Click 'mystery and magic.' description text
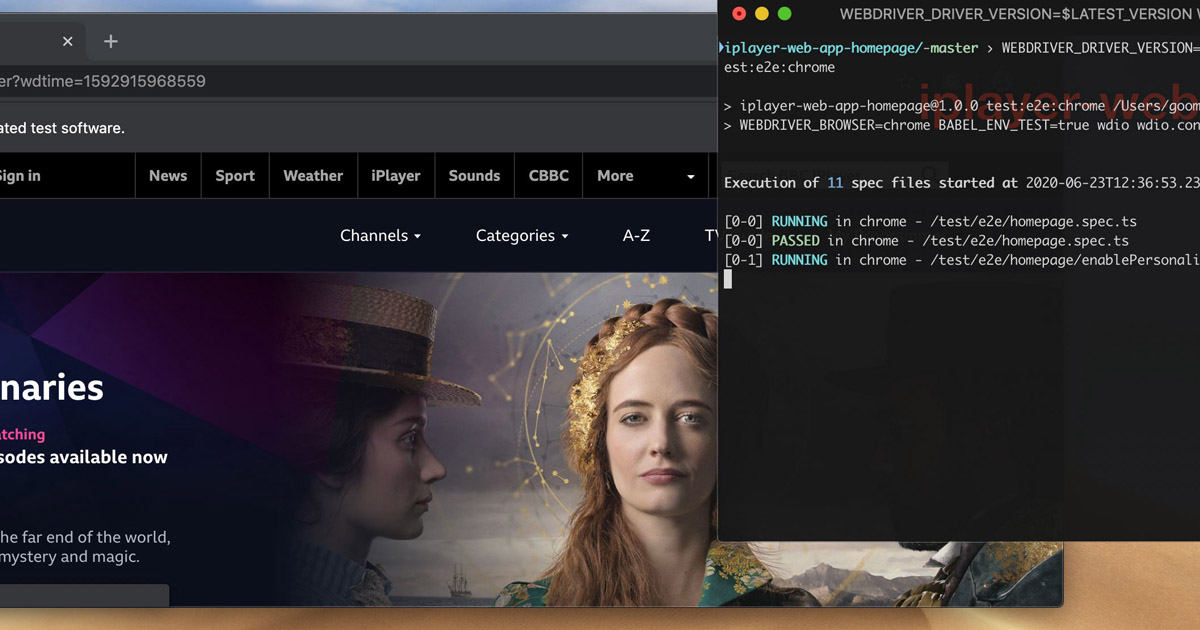 coord(70,557)
